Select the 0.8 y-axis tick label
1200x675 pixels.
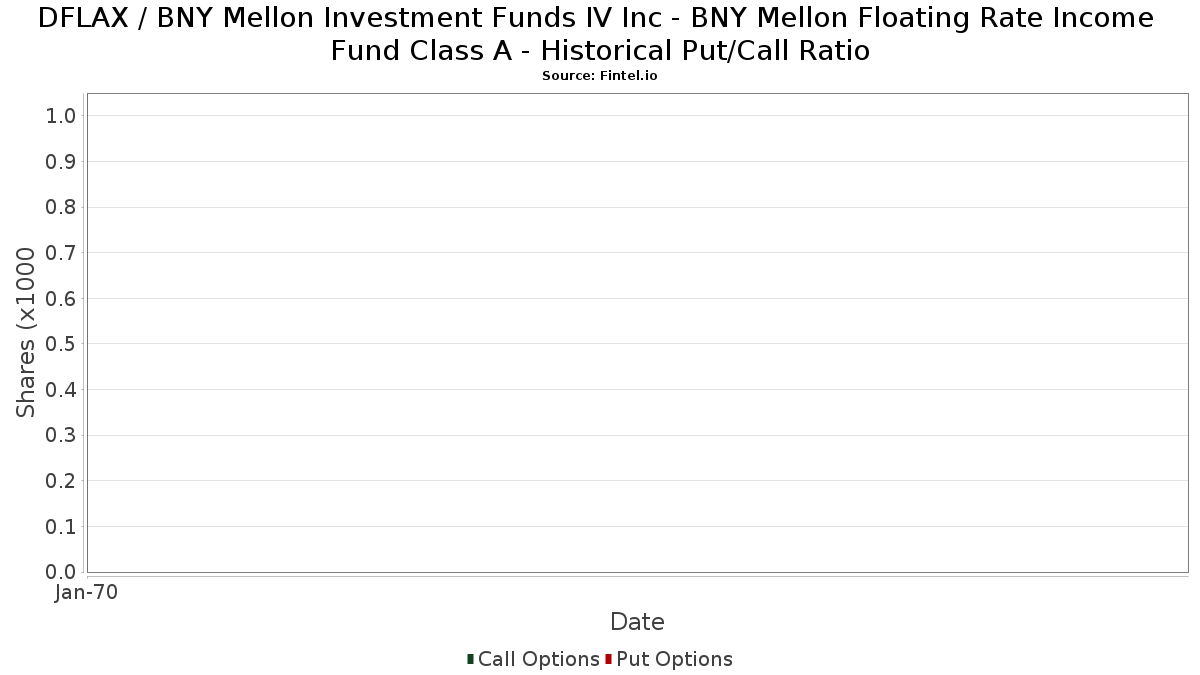[x=61, y=207]
